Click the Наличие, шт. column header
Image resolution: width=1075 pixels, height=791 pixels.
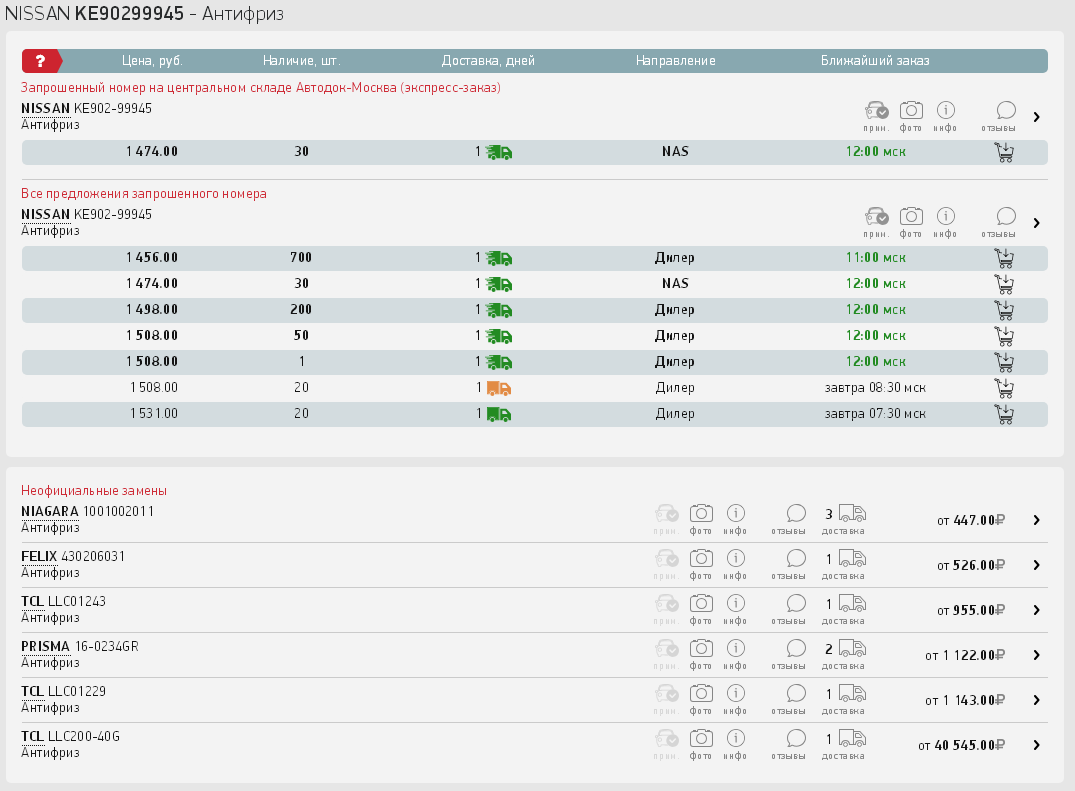point(302,61)
